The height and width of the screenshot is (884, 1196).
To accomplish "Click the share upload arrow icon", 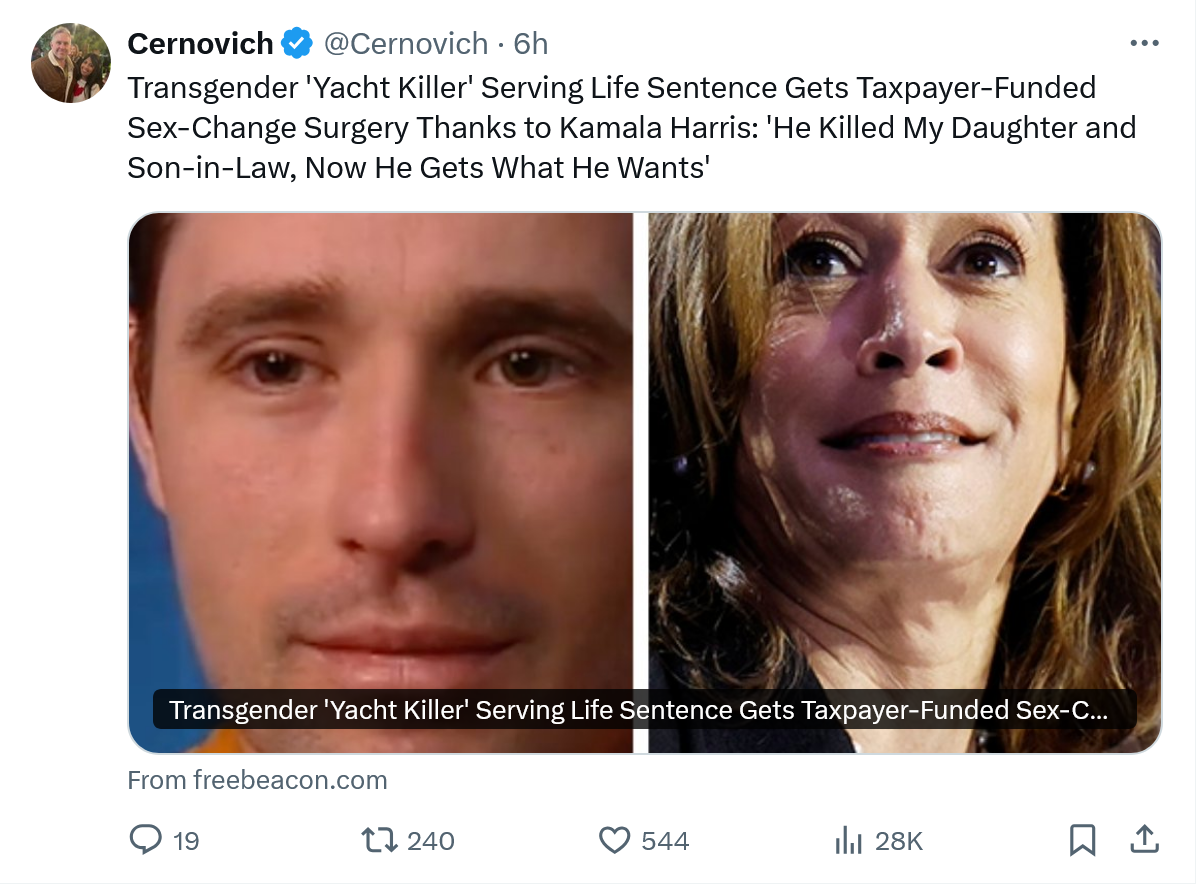I will click(x=1144, y=839).
